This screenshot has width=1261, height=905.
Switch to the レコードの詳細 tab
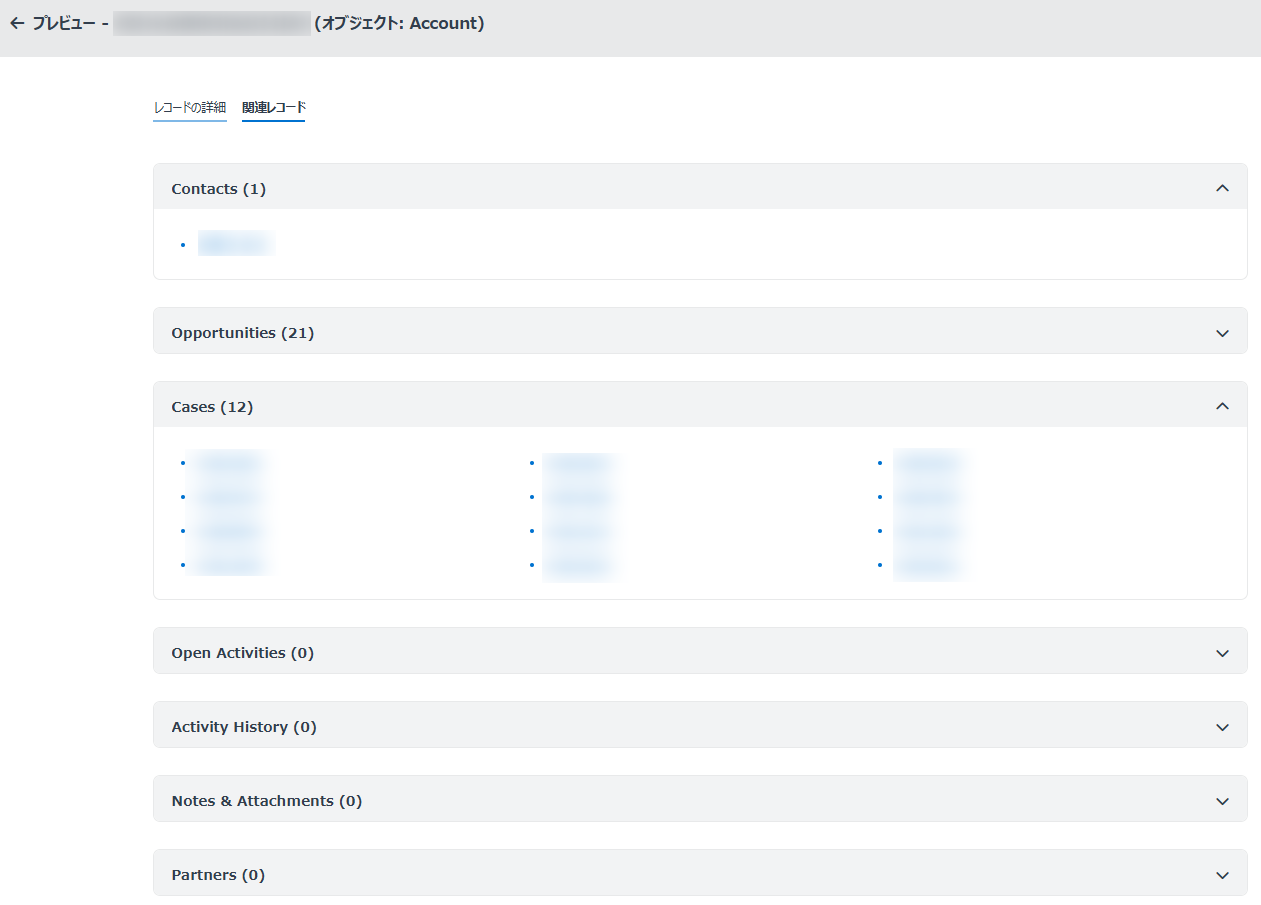189,107
